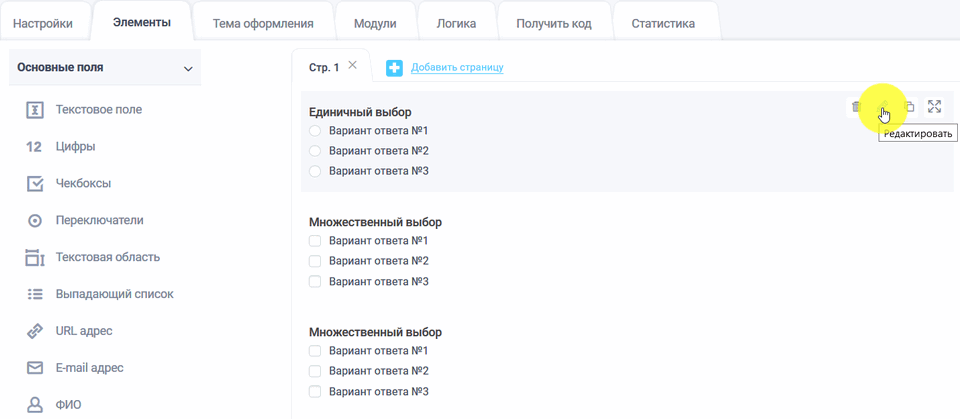Viewport: 960px width, 419px height.
Task: Click the second Множественный выбор question title
Action: 375,333
